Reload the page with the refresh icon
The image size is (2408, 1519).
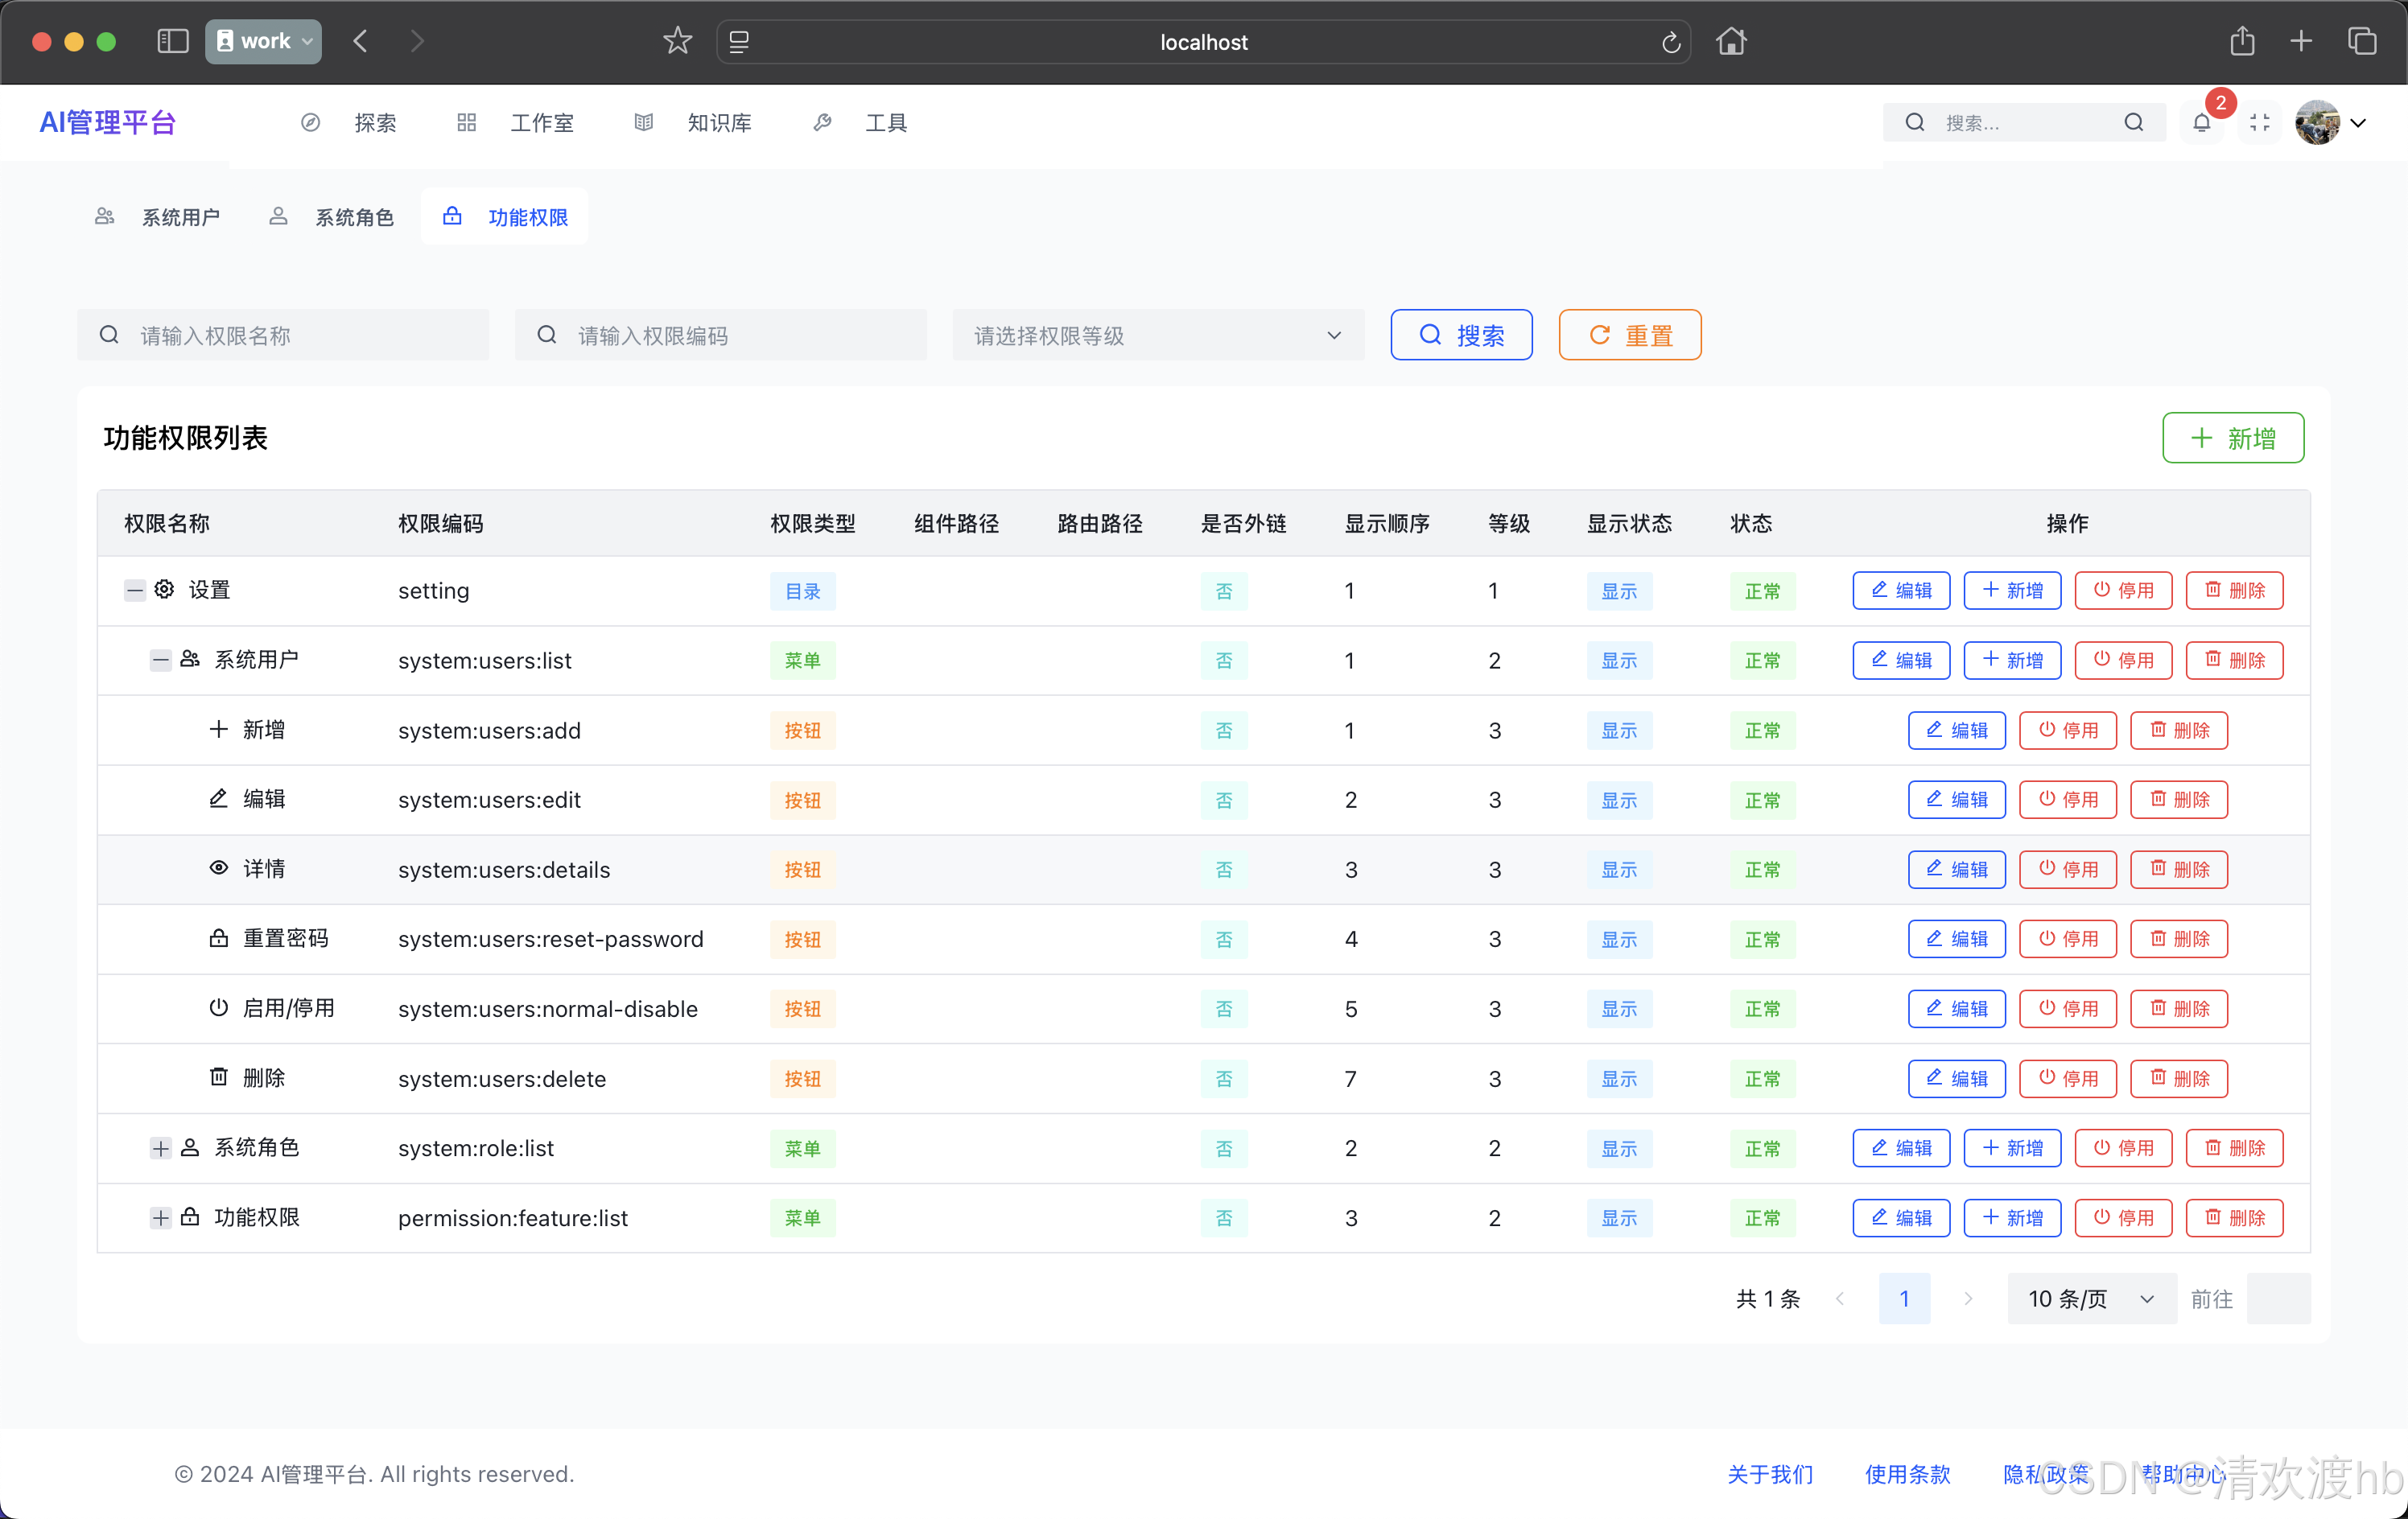tap(1670, 42)
